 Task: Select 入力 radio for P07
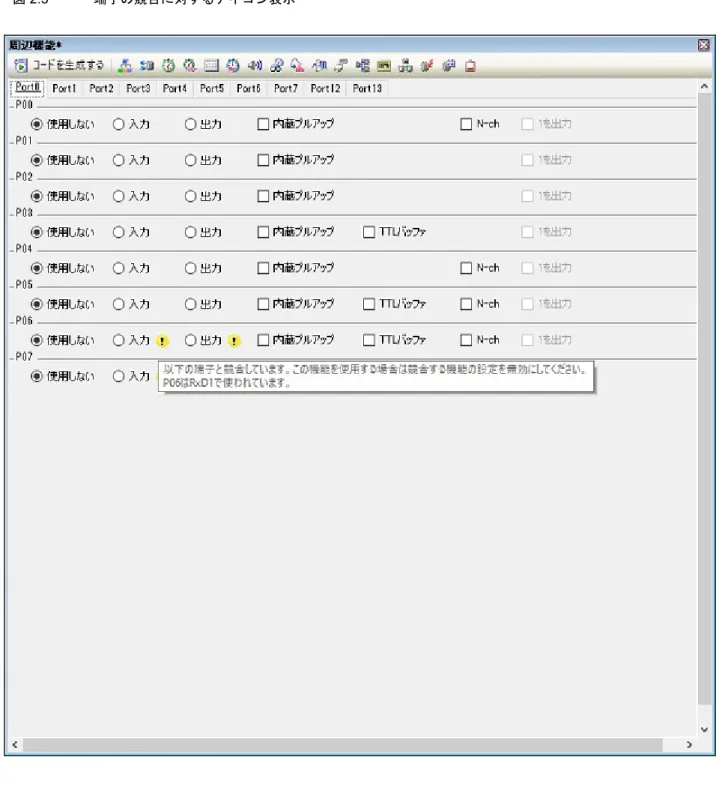click(x=131, y=376)
